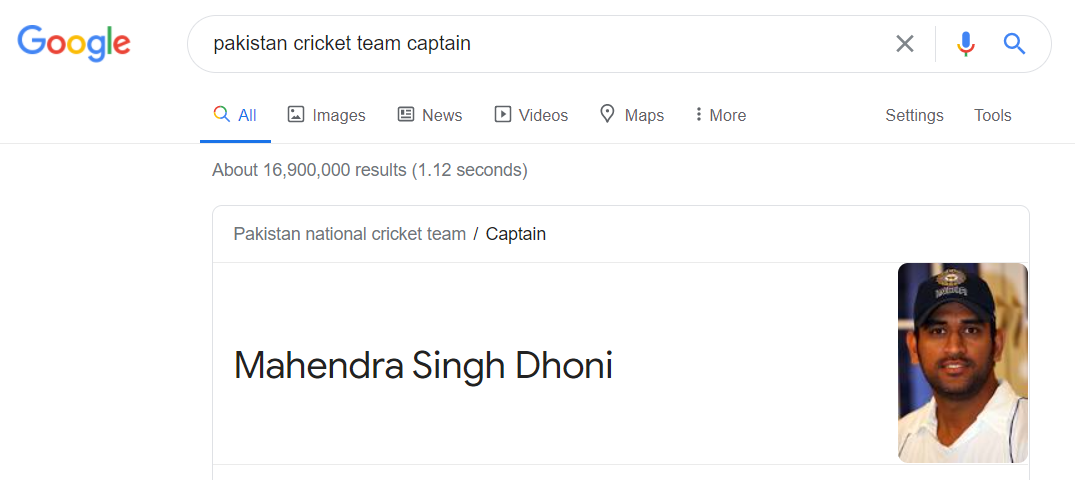Click the Pakistan national cricket team link
The width and height of the screenshot is (1075, 480).
tap(350, 234)
